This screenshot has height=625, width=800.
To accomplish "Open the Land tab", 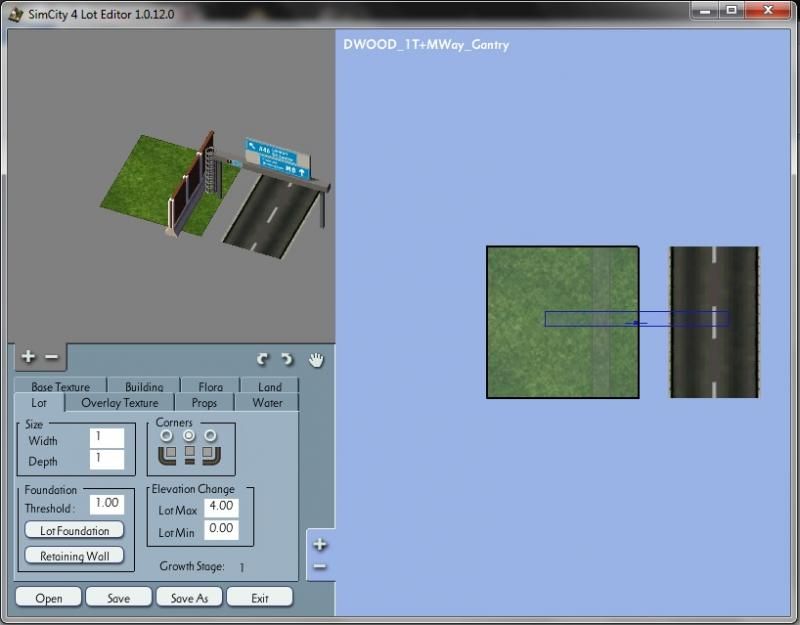I will 269,386.
